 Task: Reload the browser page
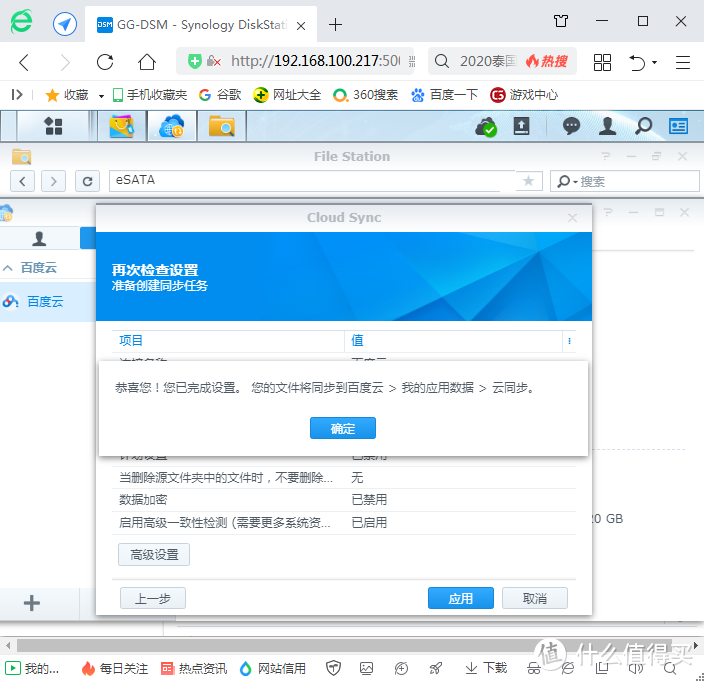(105, 62)
